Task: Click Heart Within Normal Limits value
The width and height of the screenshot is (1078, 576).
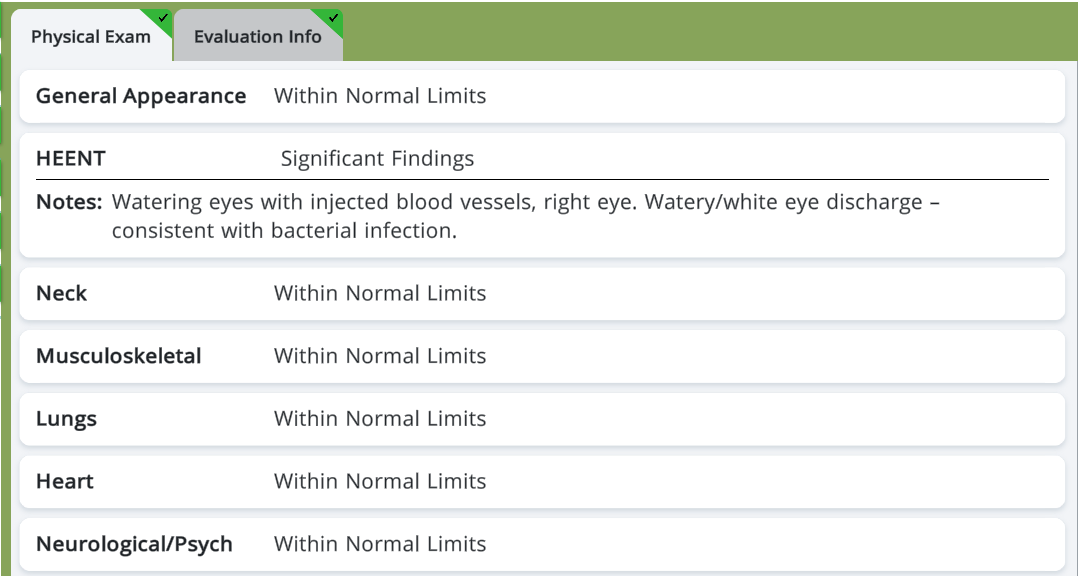Action: click(x=380, y=481)
